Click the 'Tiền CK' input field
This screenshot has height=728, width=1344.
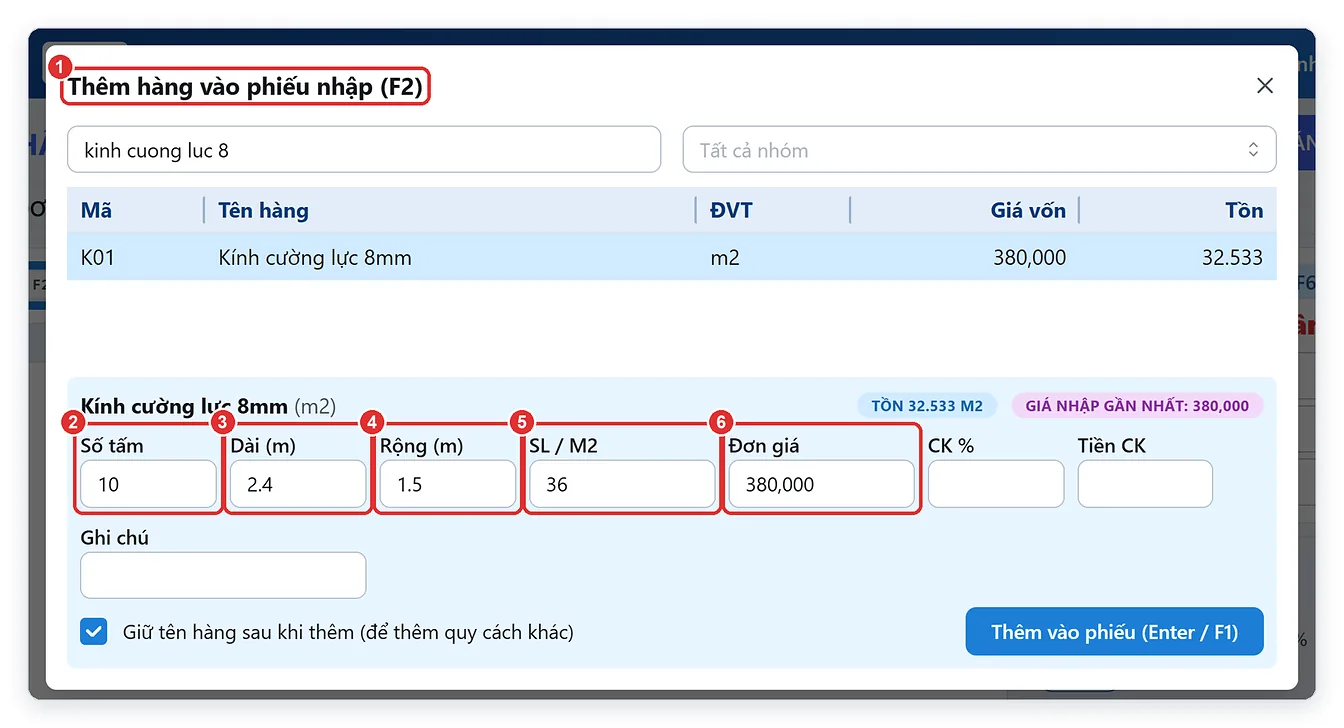point(1145,484)
